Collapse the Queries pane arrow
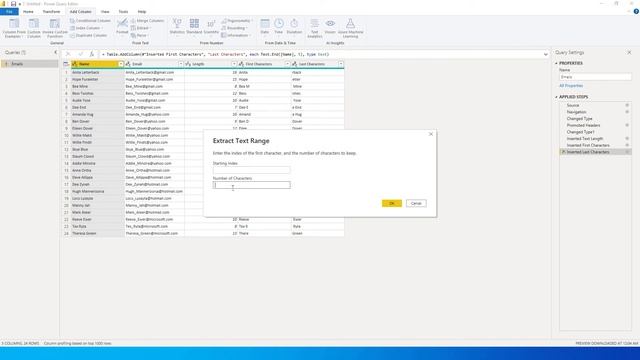The height and width of the screenshot is (360, 640). (56, 52)
